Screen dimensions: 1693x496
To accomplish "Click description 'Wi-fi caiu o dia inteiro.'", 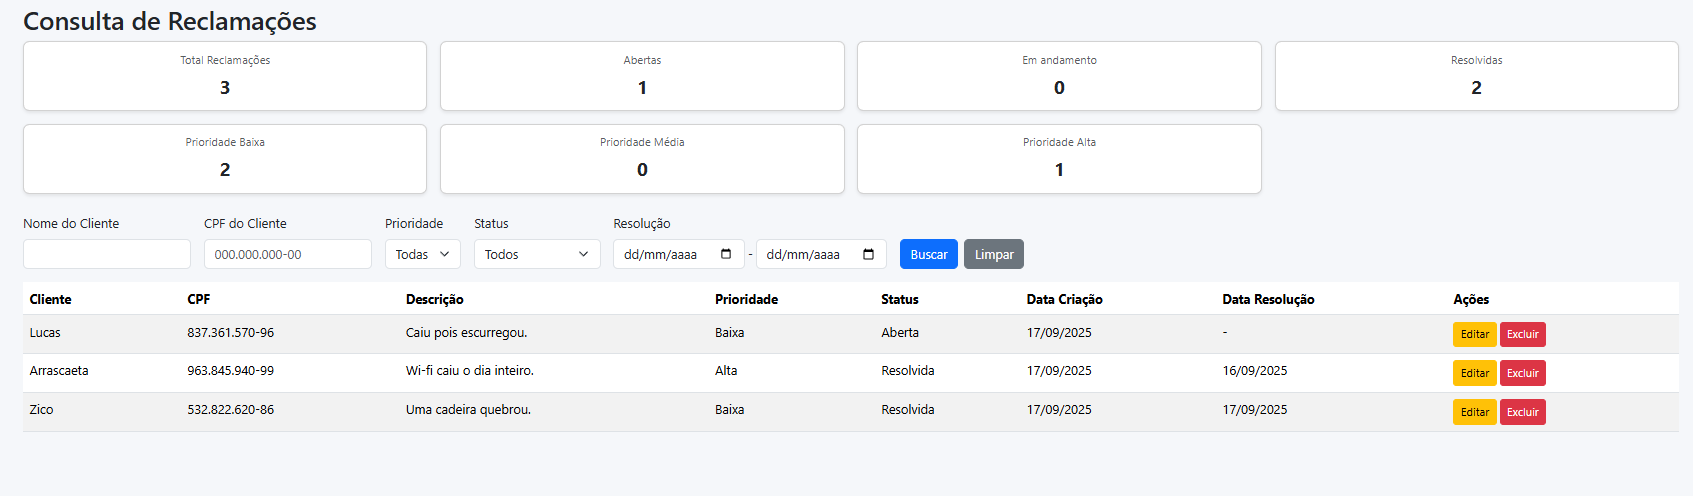I will click(x=470, y=371).
